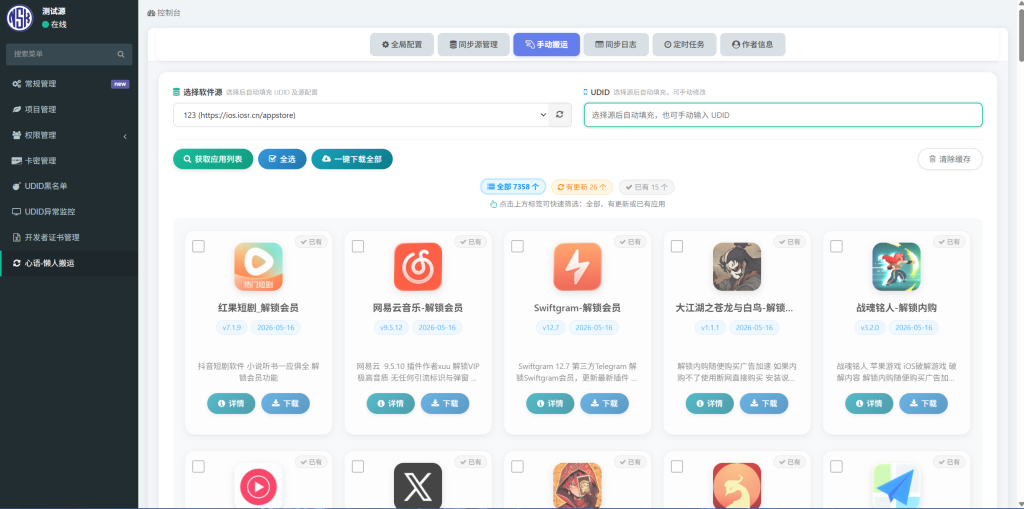Viewport: 1024px width, 509px height.
Task: Tick the checkbox on 大江湖之苍龙与白鸟 card
Action: (x=677, y=246)
